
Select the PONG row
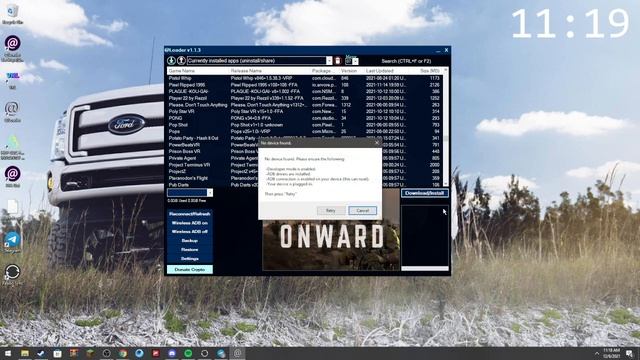pos(305,118)
